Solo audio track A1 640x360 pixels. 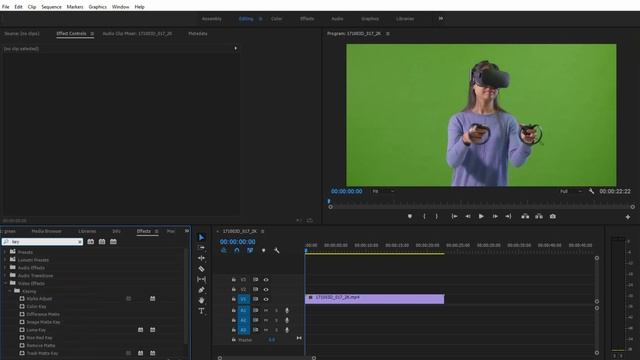(276, 311)
